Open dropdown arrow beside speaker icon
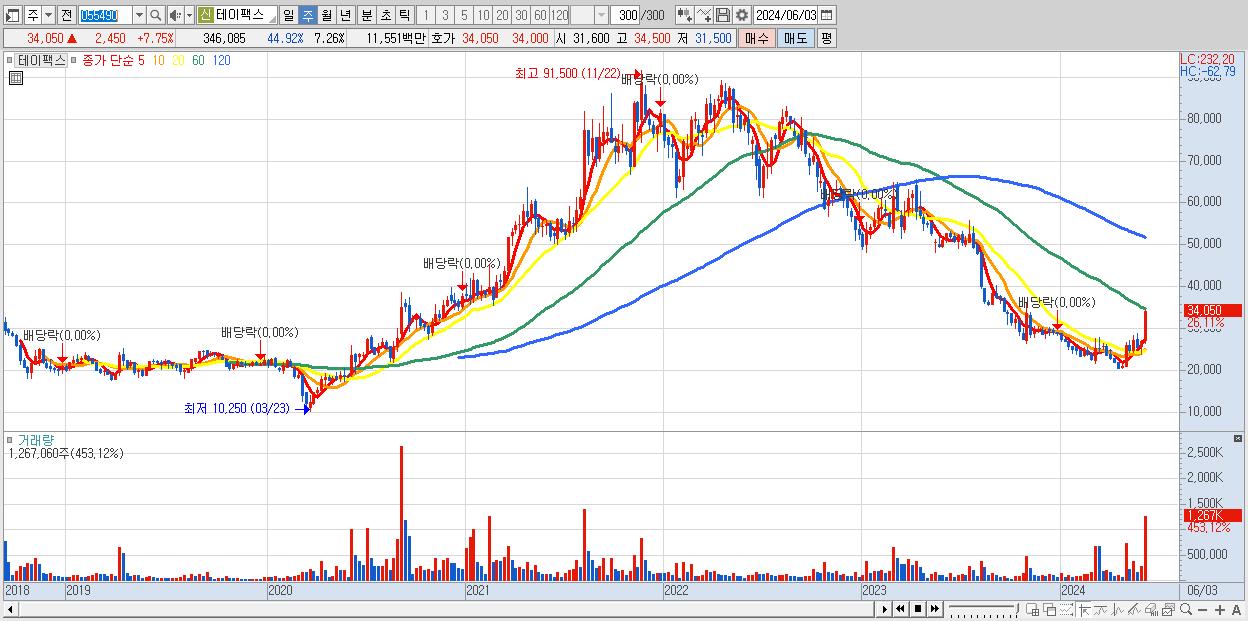 (189, 15)
